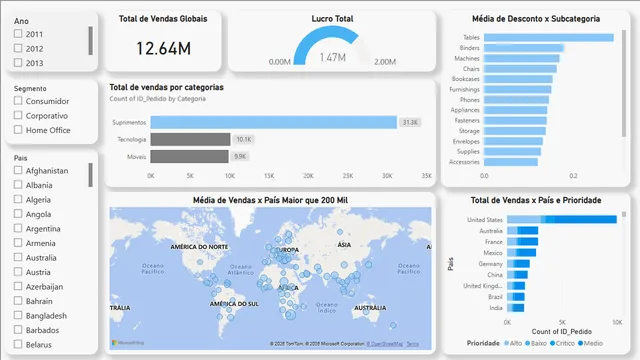
Task: Tick the Bangladesh country checkbox
Action: (18, 315)
